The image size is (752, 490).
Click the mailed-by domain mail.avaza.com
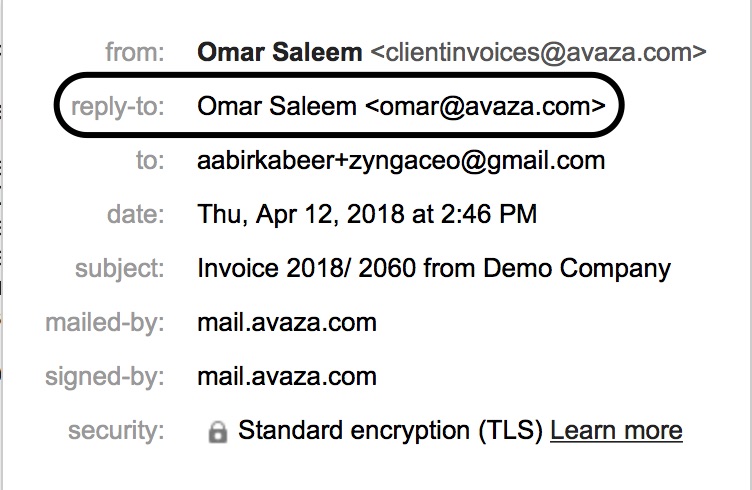coord(287,322)
